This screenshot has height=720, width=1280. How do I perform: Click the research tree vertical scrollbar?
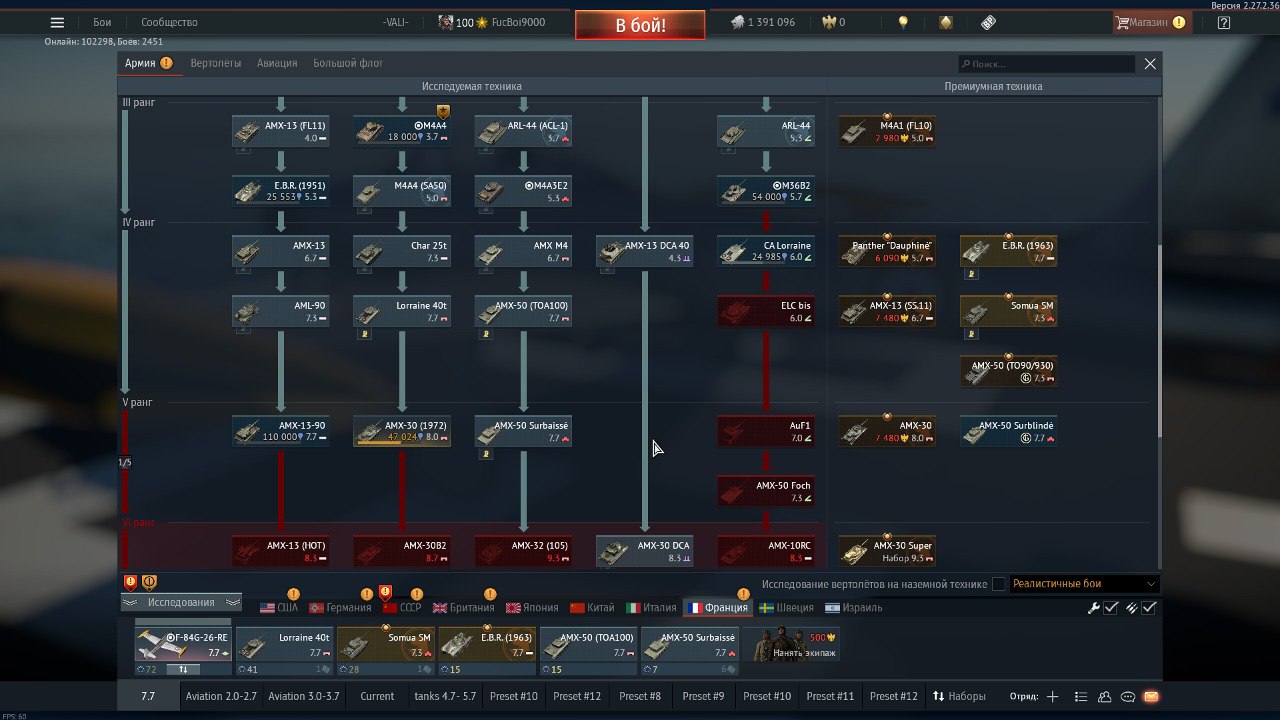click(x=1159, y=340)
